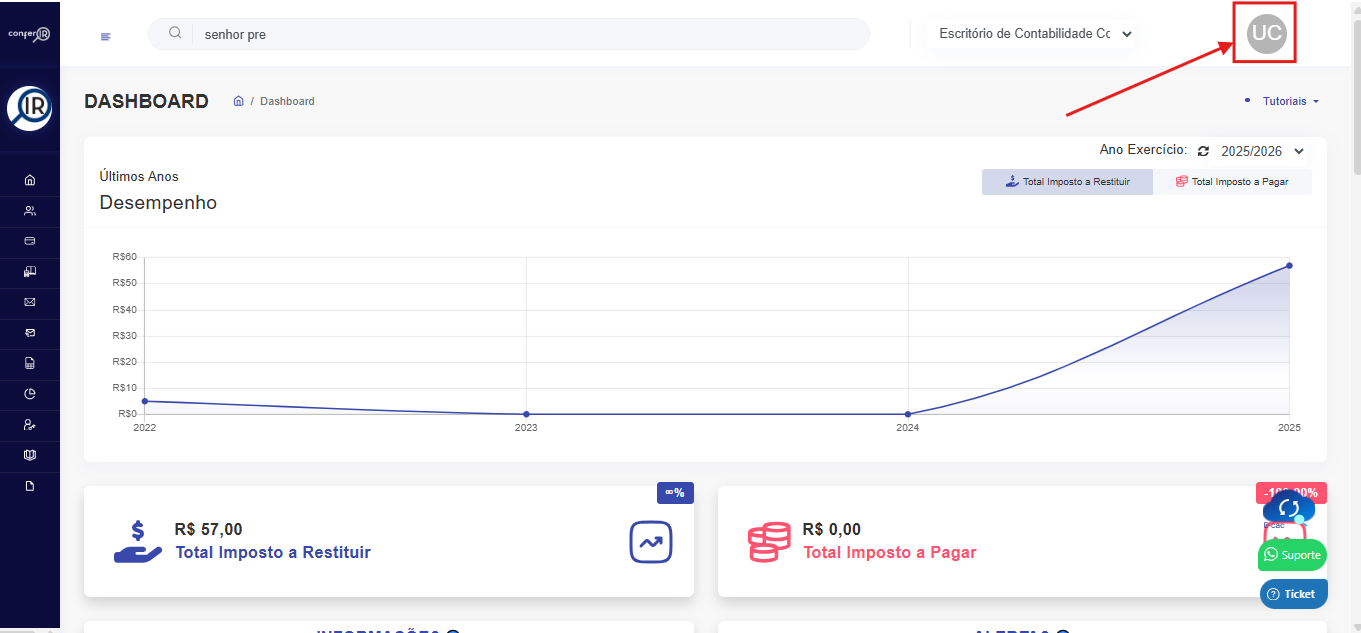This screenshot has width=1361, height=633.
Task: Click the Ano Exercício label
Action: (1143, 150)
